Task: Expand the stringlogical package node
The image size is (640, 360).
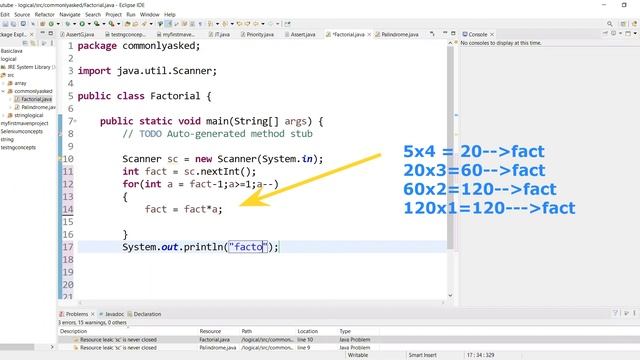Action: pos(3,115)
